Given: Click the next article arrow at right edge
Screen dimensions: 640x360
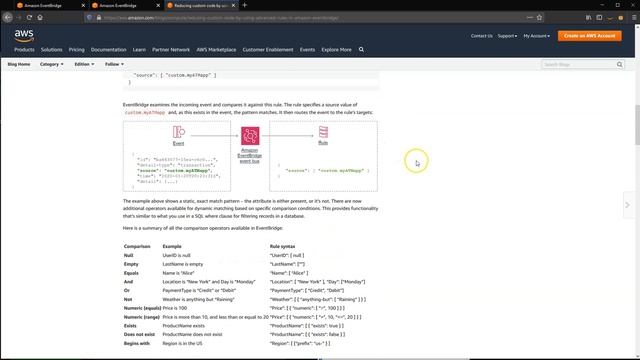Looking at the screenshot, I should click(628, 205).
